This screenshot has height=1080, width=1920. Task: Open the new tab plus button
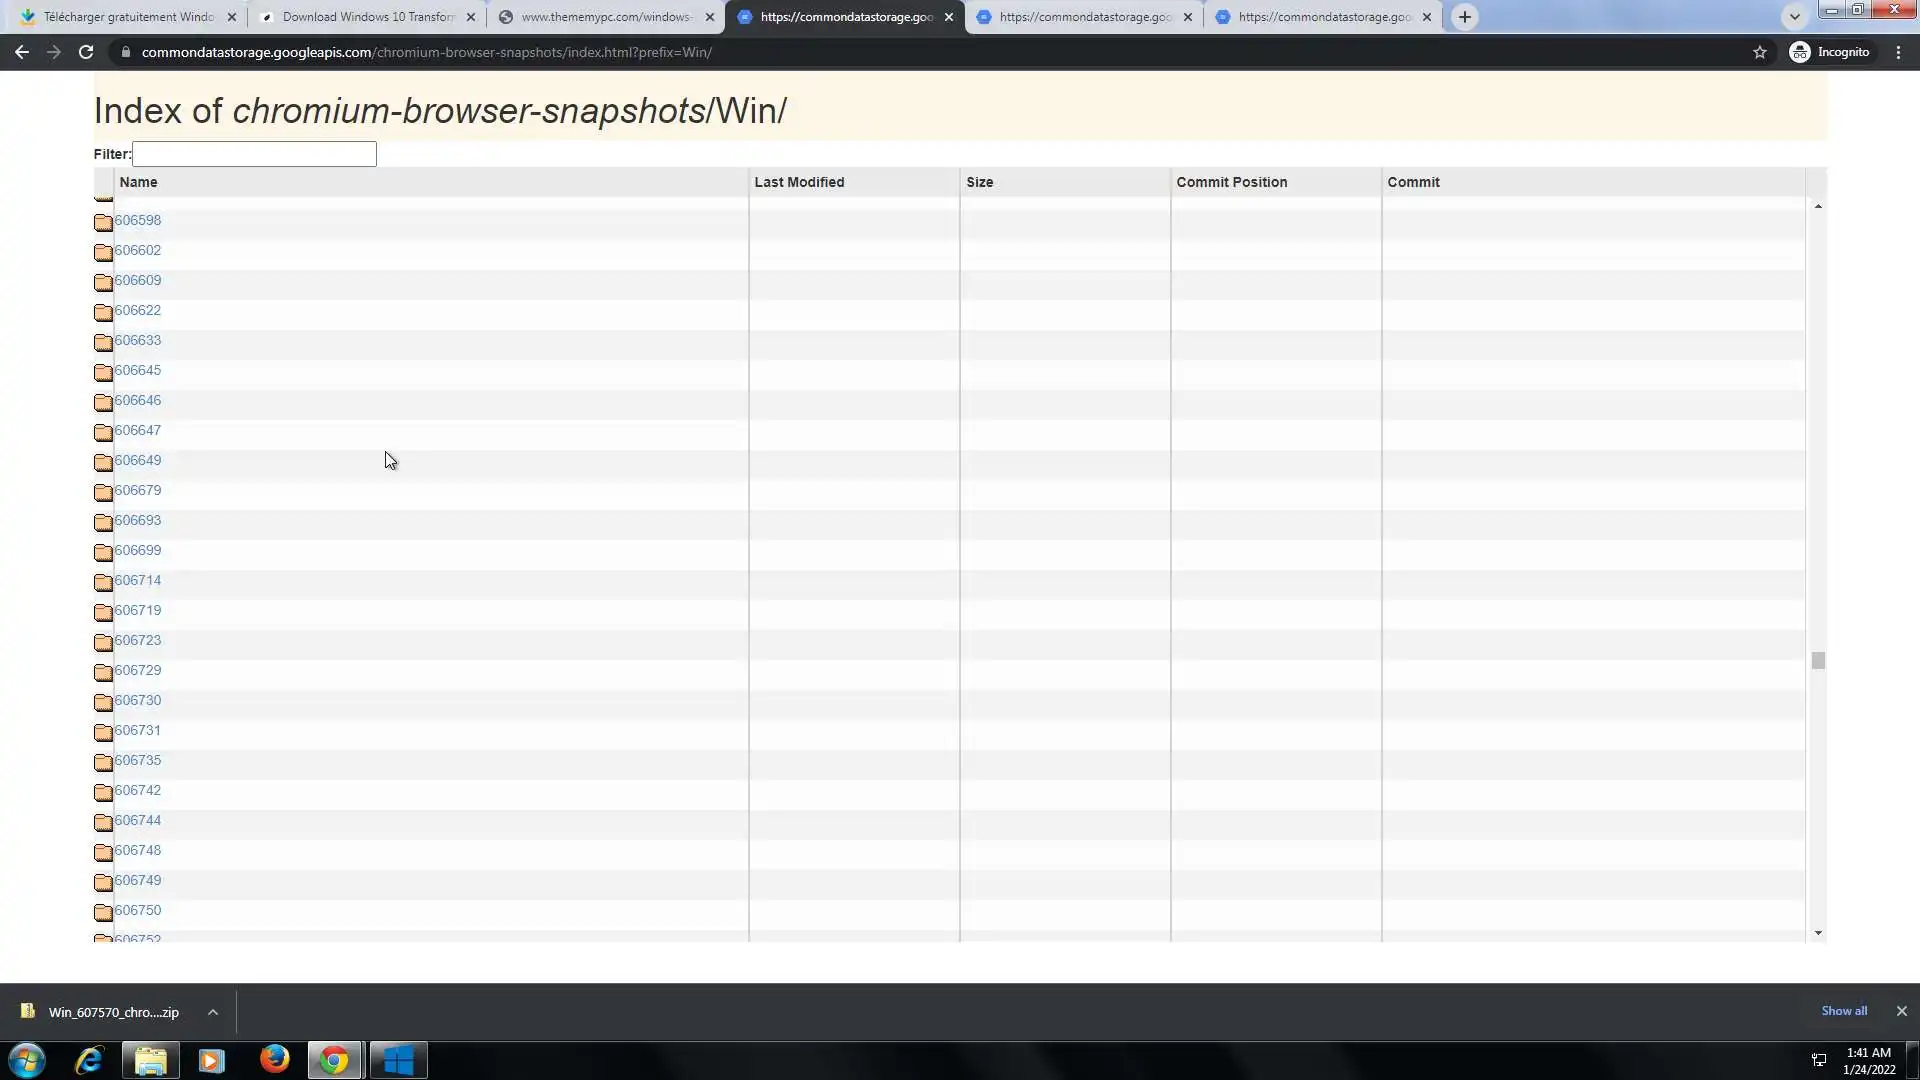click(1464, 17)
